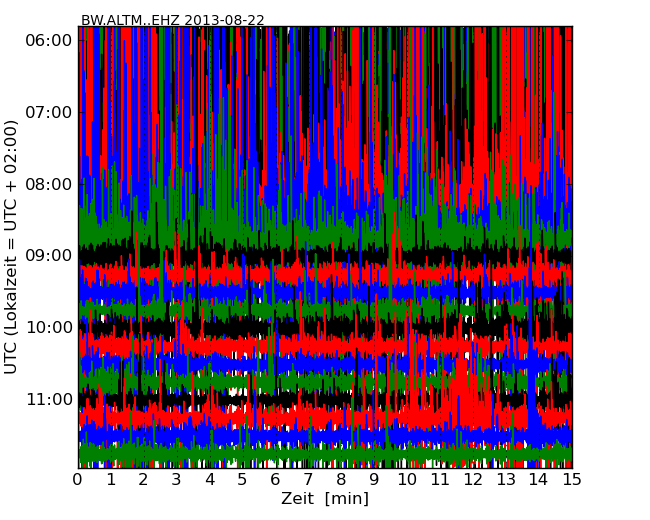Screen dimensions: 650x520
Task: Click the 06:00 y-axis tick label
Action: [x=49, y=41]
